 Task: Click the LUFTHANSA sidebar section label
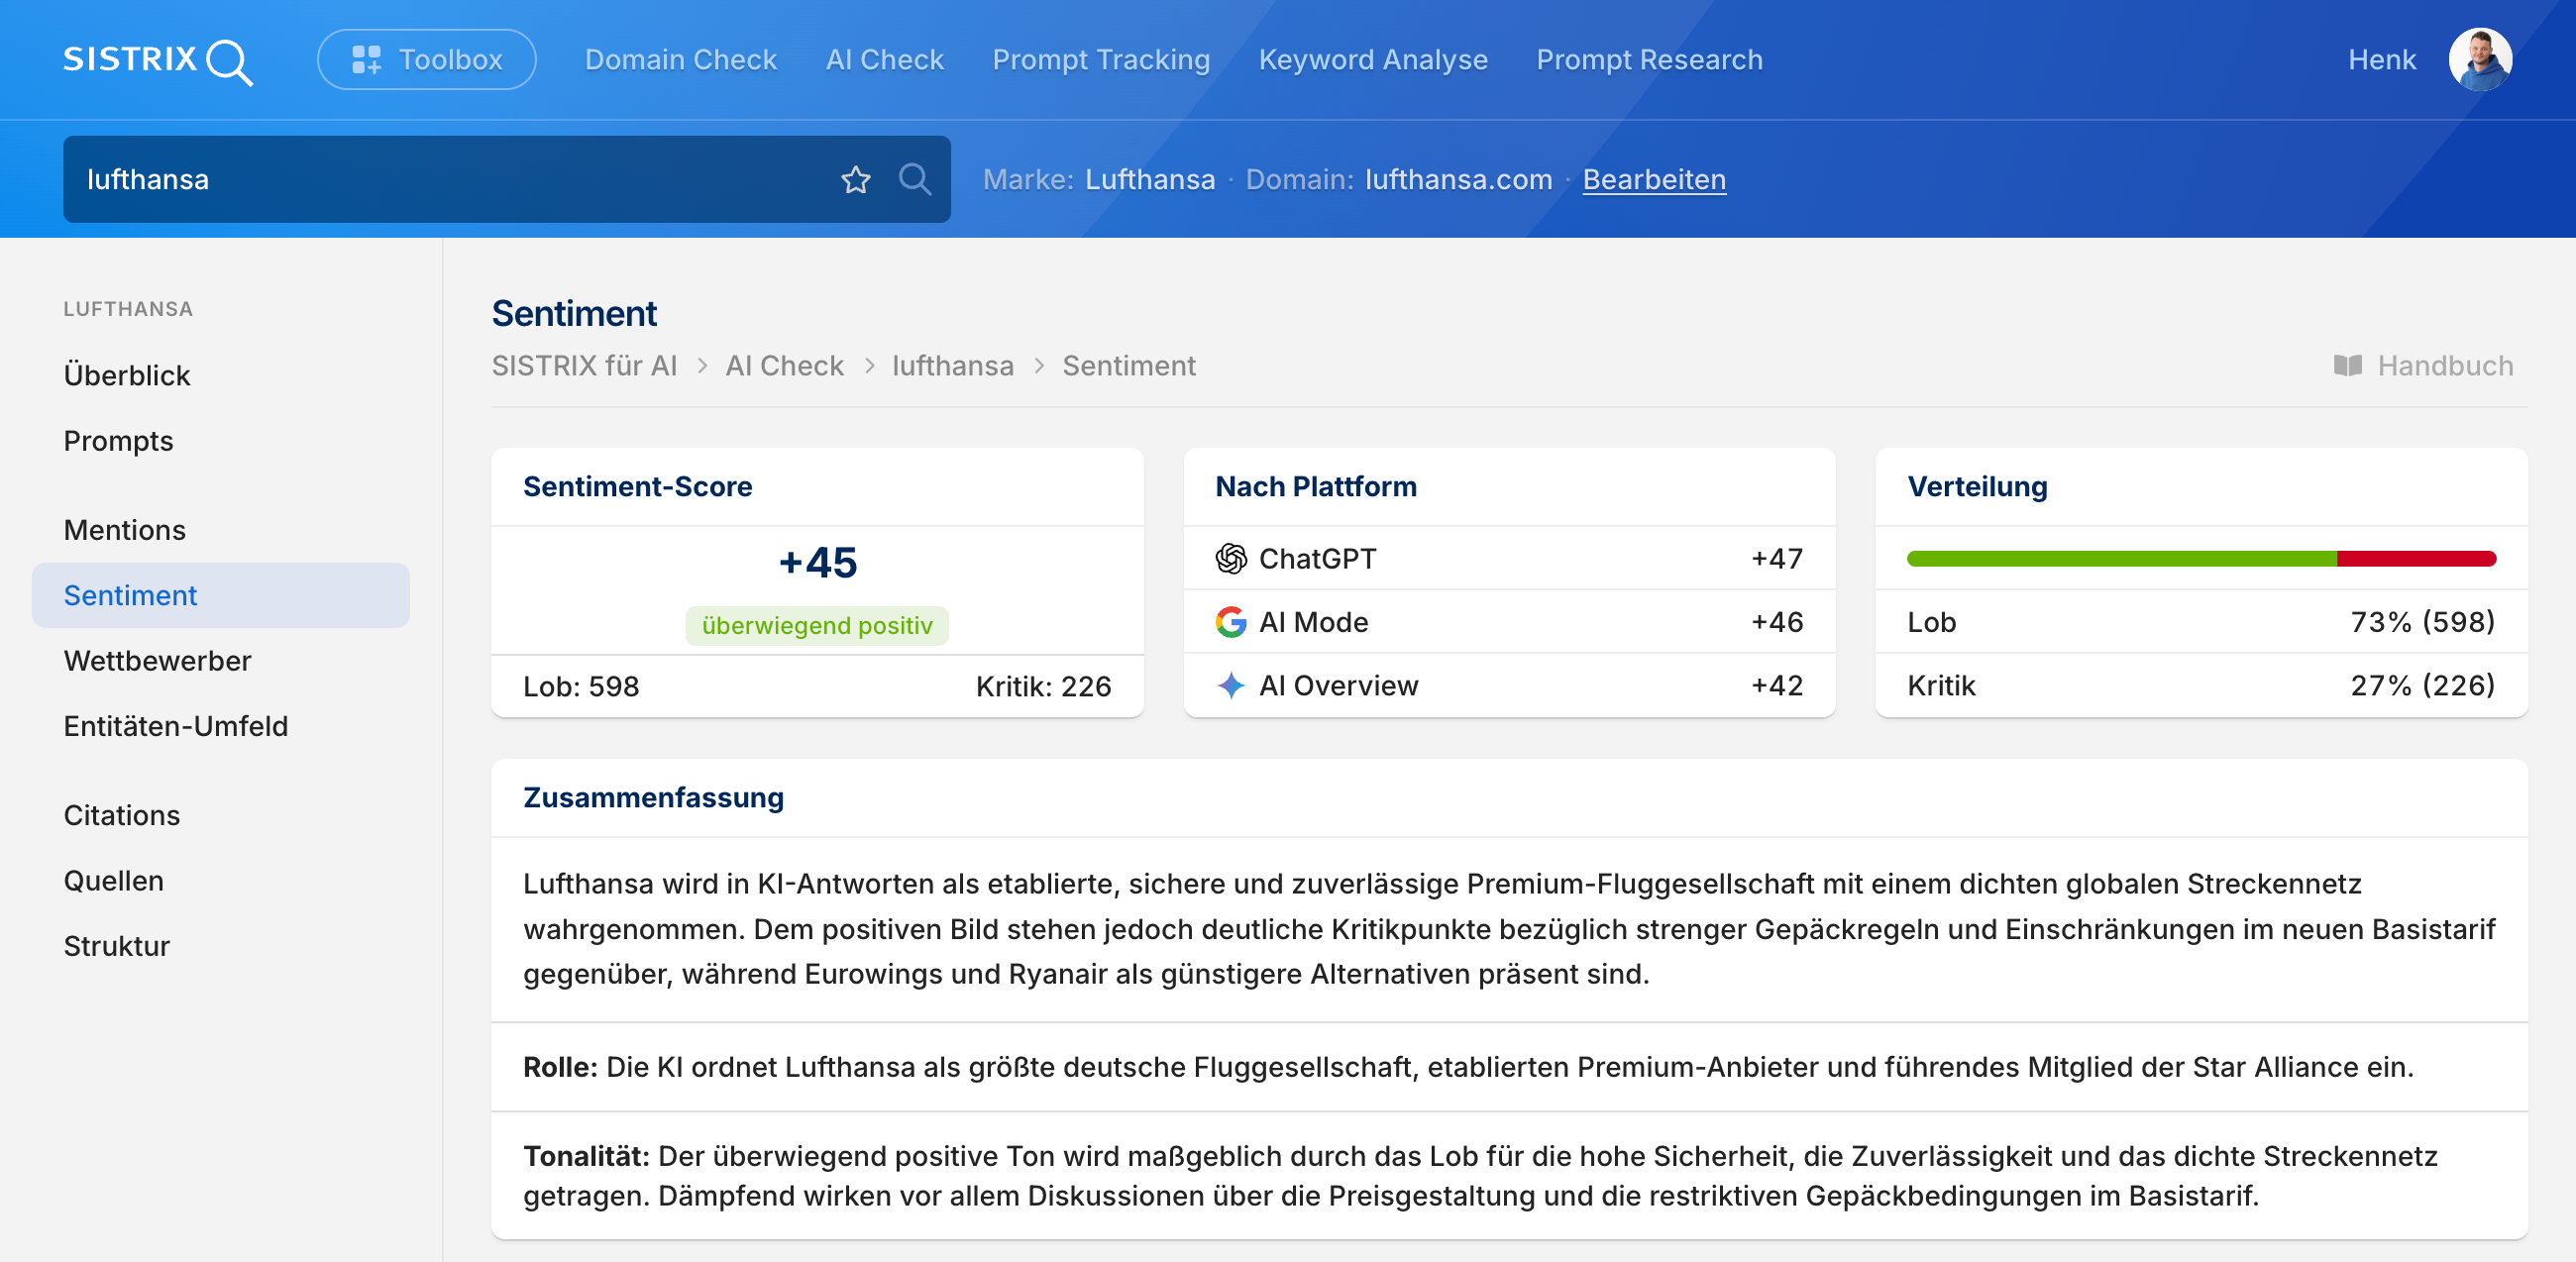point(128,309)
